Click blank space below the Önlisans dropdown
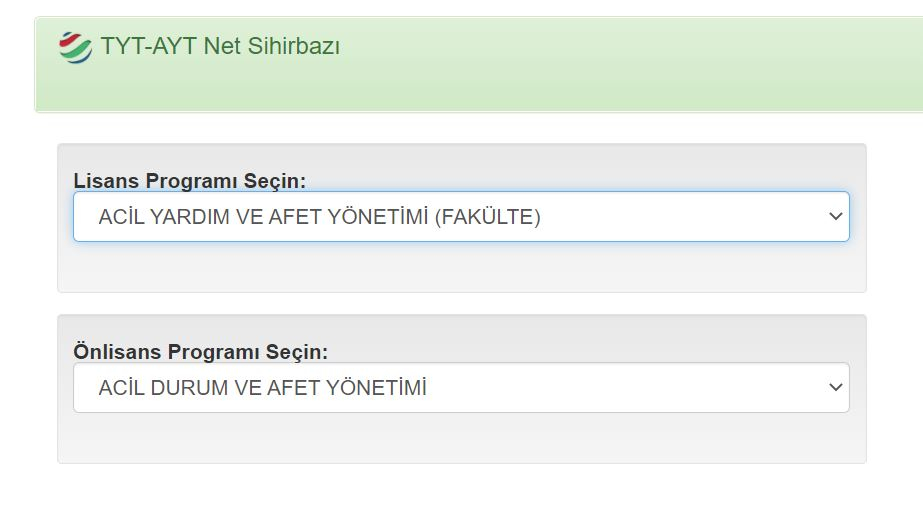Screen dimensions: 923x528 point(460,438)
